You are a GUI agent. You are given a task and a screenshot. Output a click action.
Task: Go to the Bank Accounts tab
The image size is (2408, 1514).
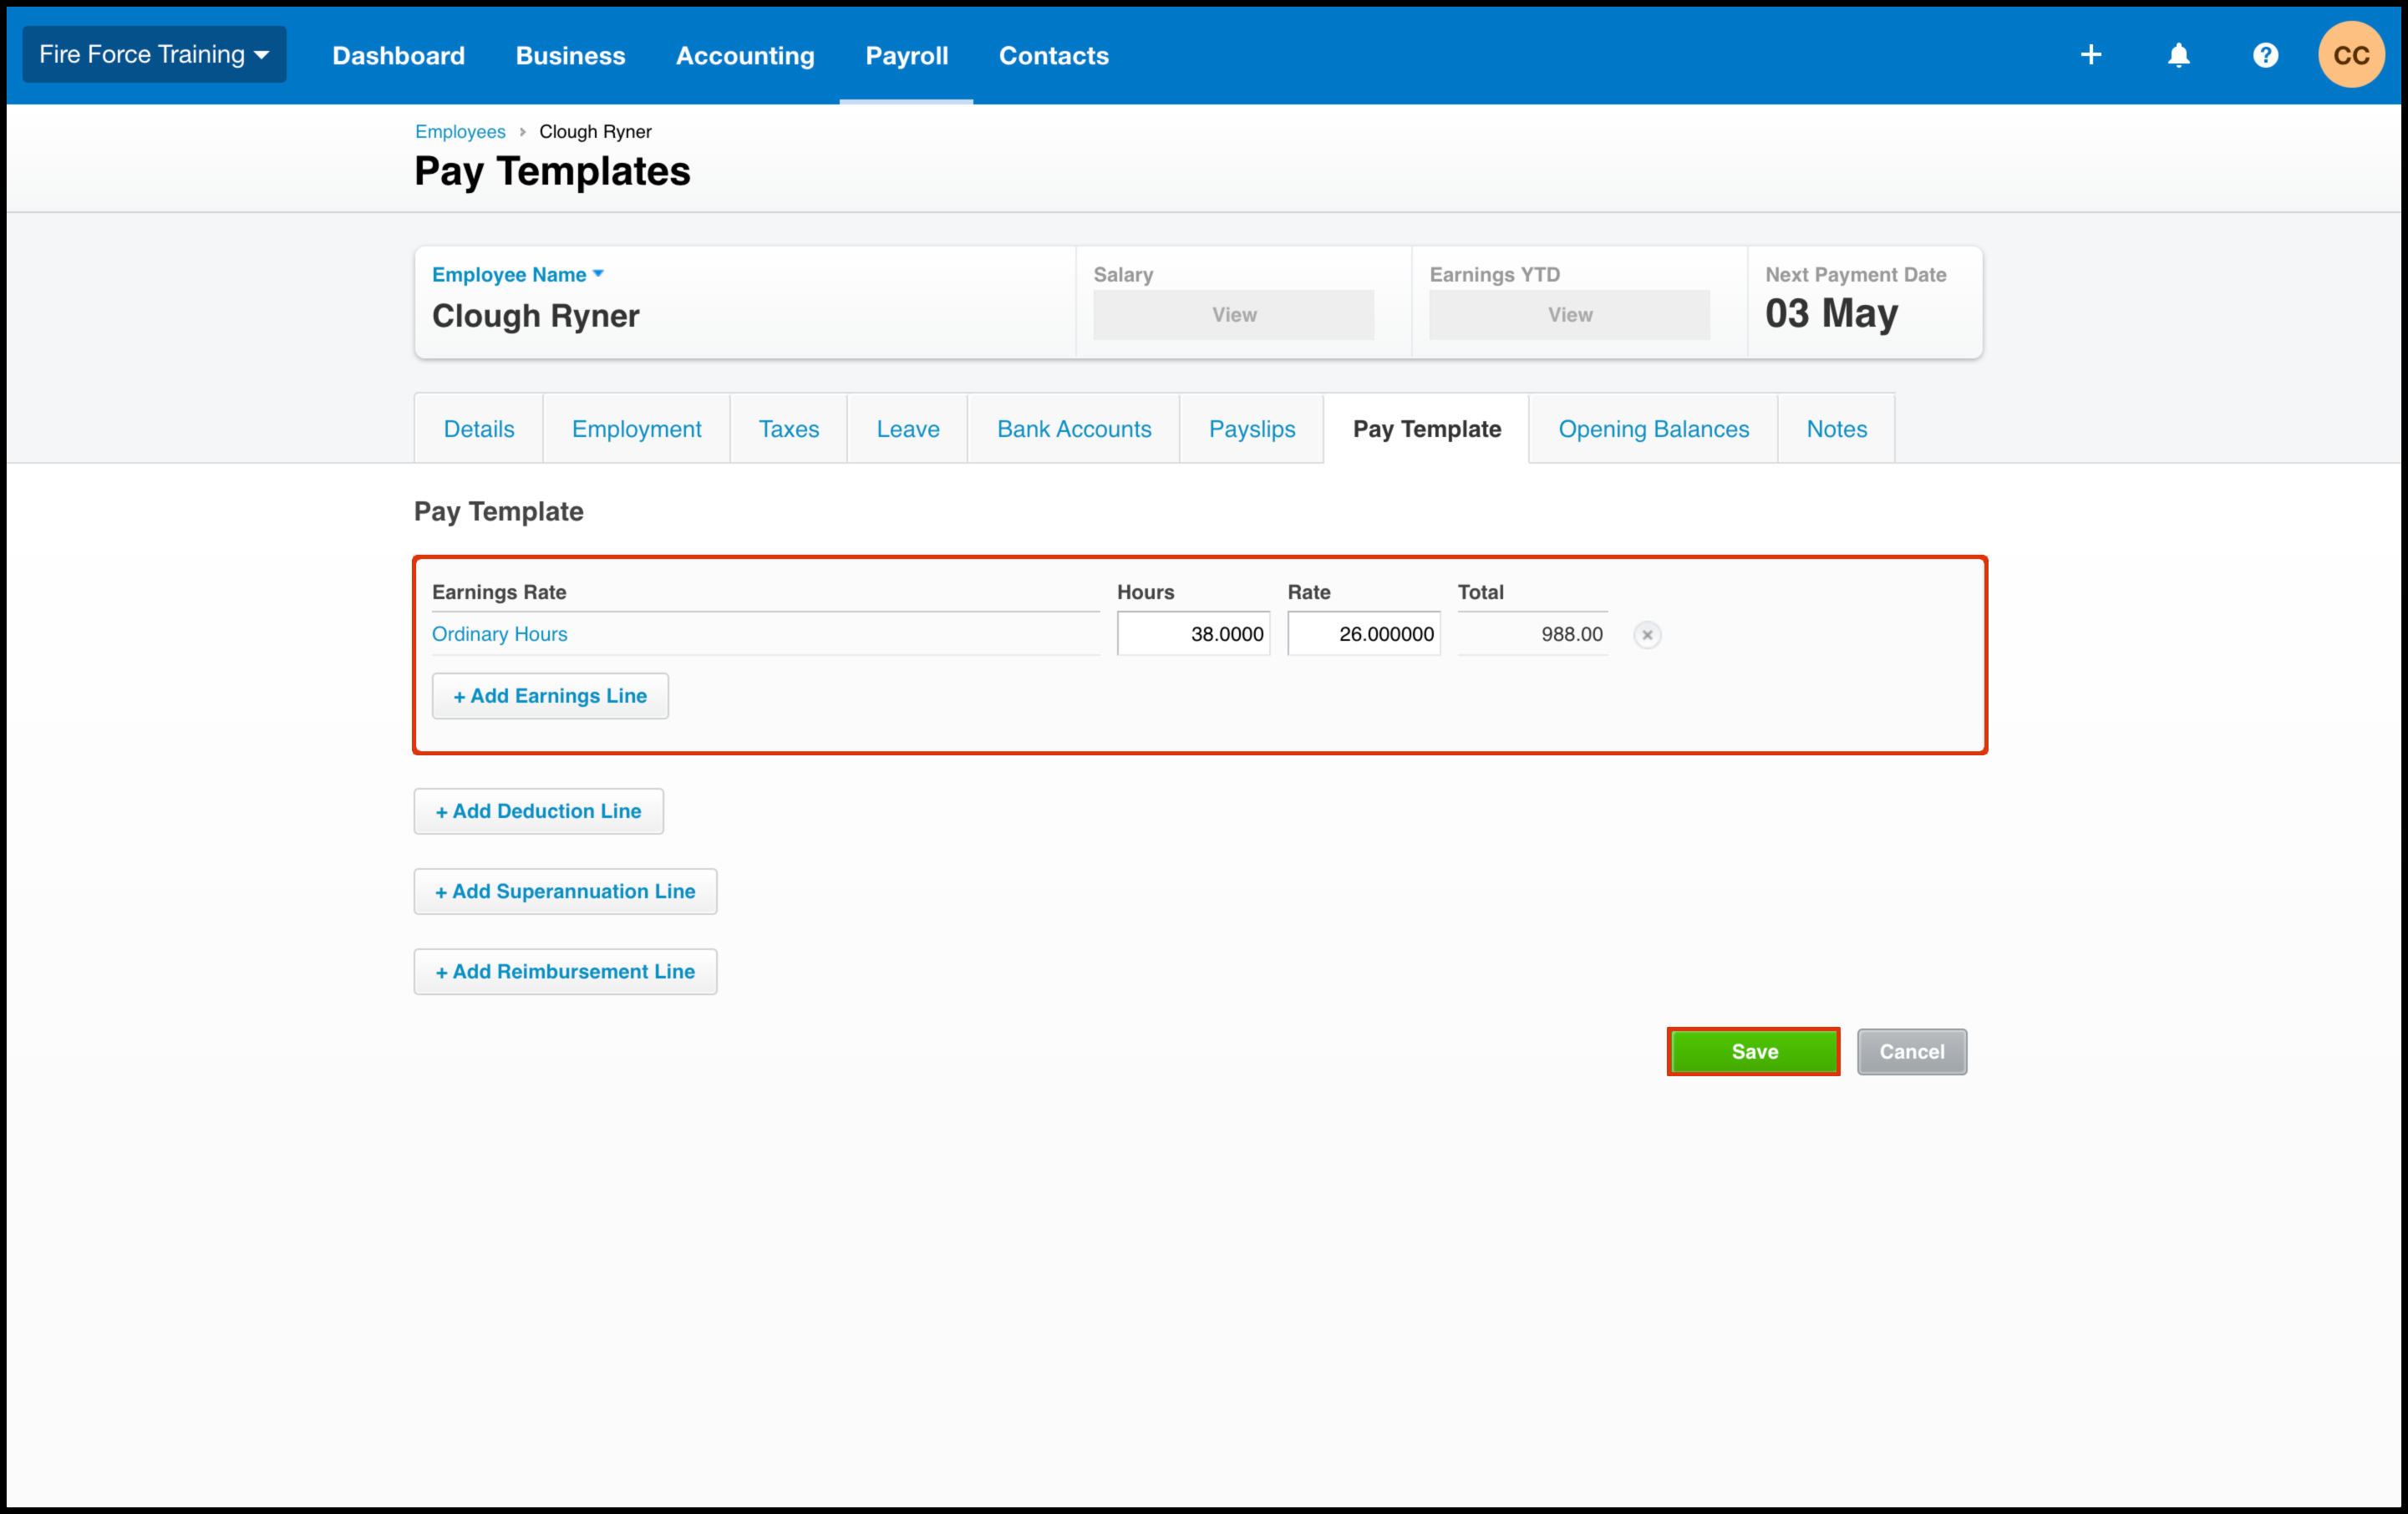pyautogui.click(x=1073, y=429)
